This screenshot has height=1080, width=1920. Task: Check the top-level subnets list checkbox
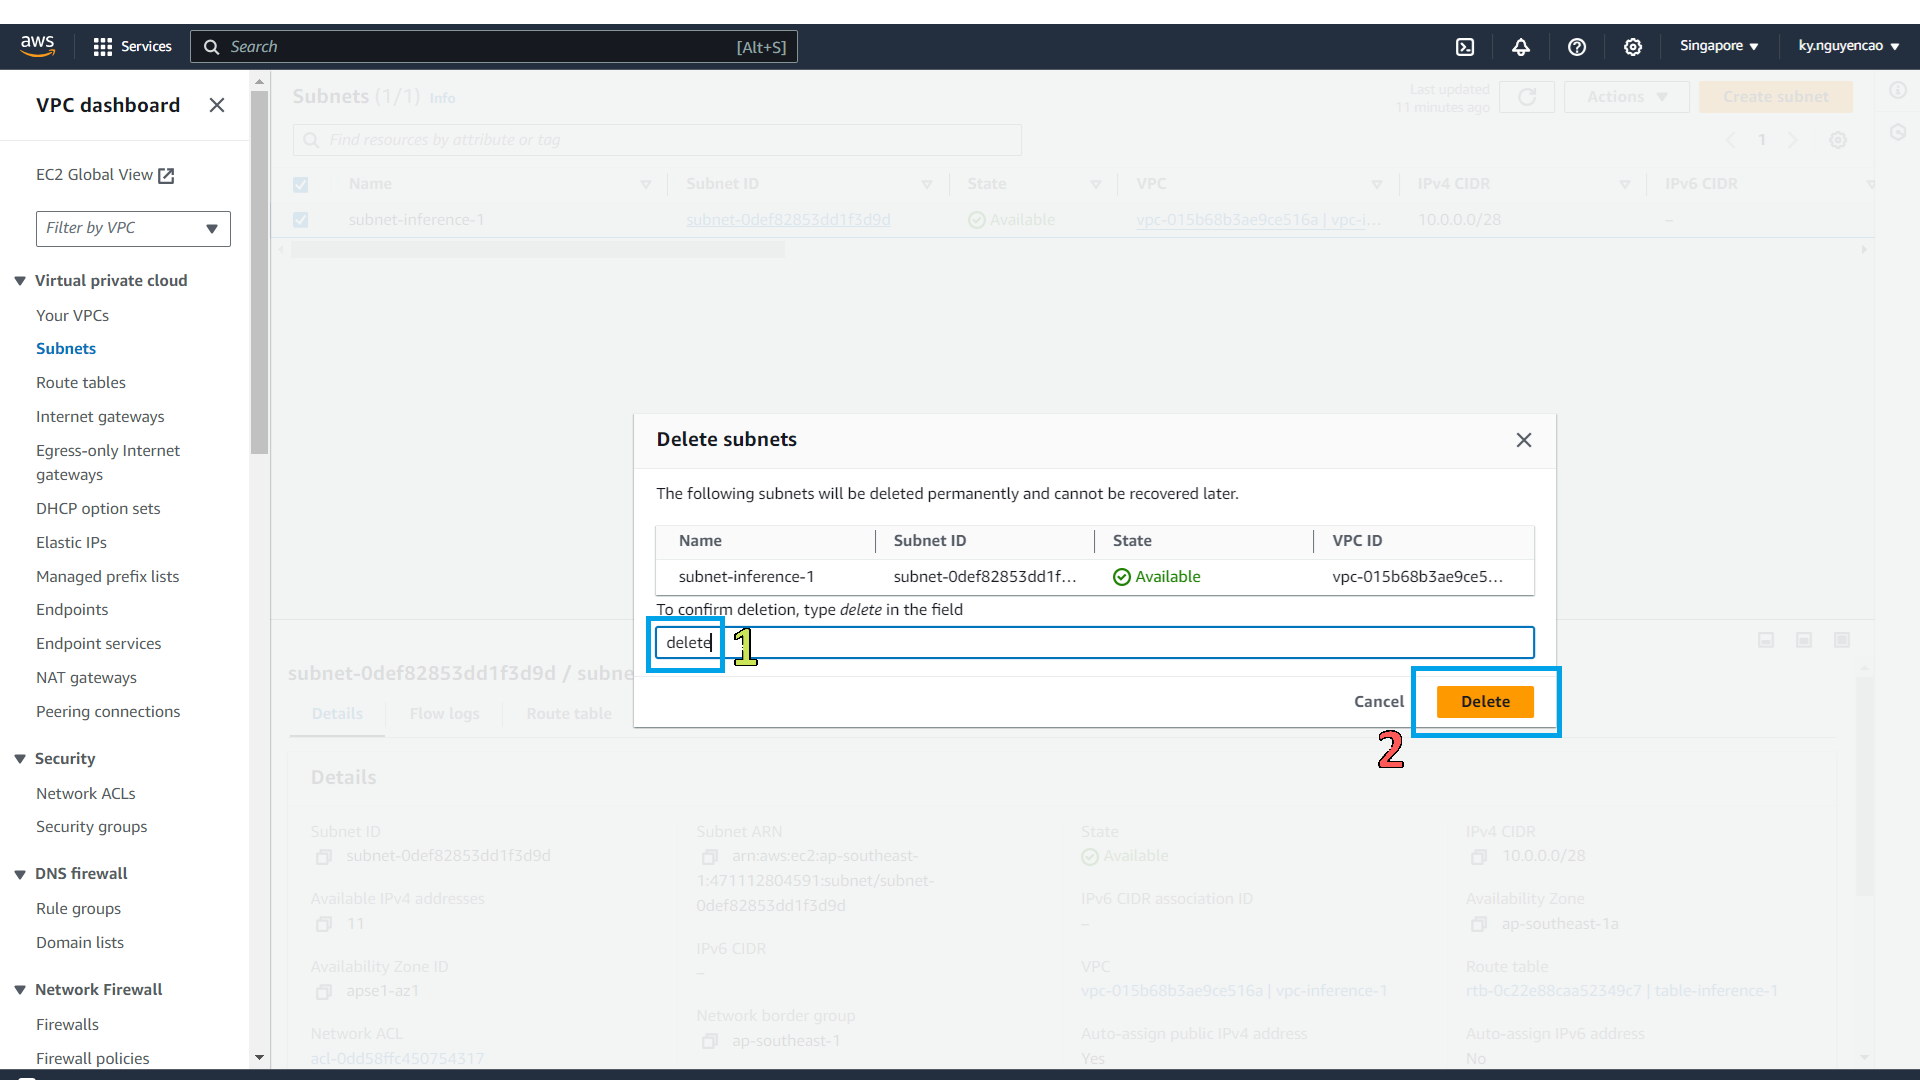click(x=301, y=185)
